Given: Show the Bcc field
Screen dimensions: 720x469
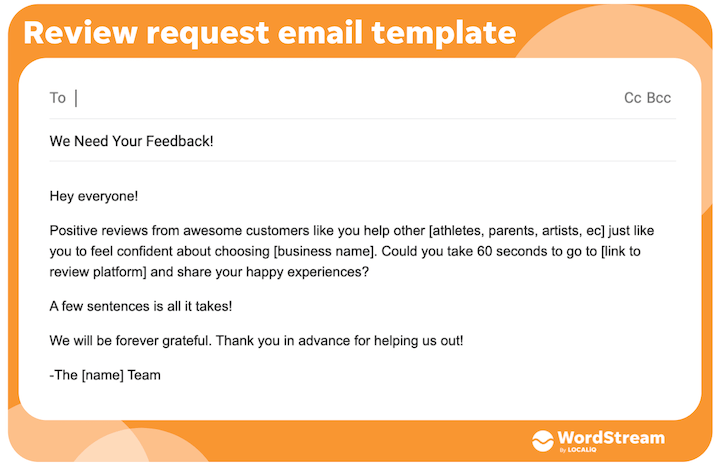Looking at the screenshot, I should [659, 98].
